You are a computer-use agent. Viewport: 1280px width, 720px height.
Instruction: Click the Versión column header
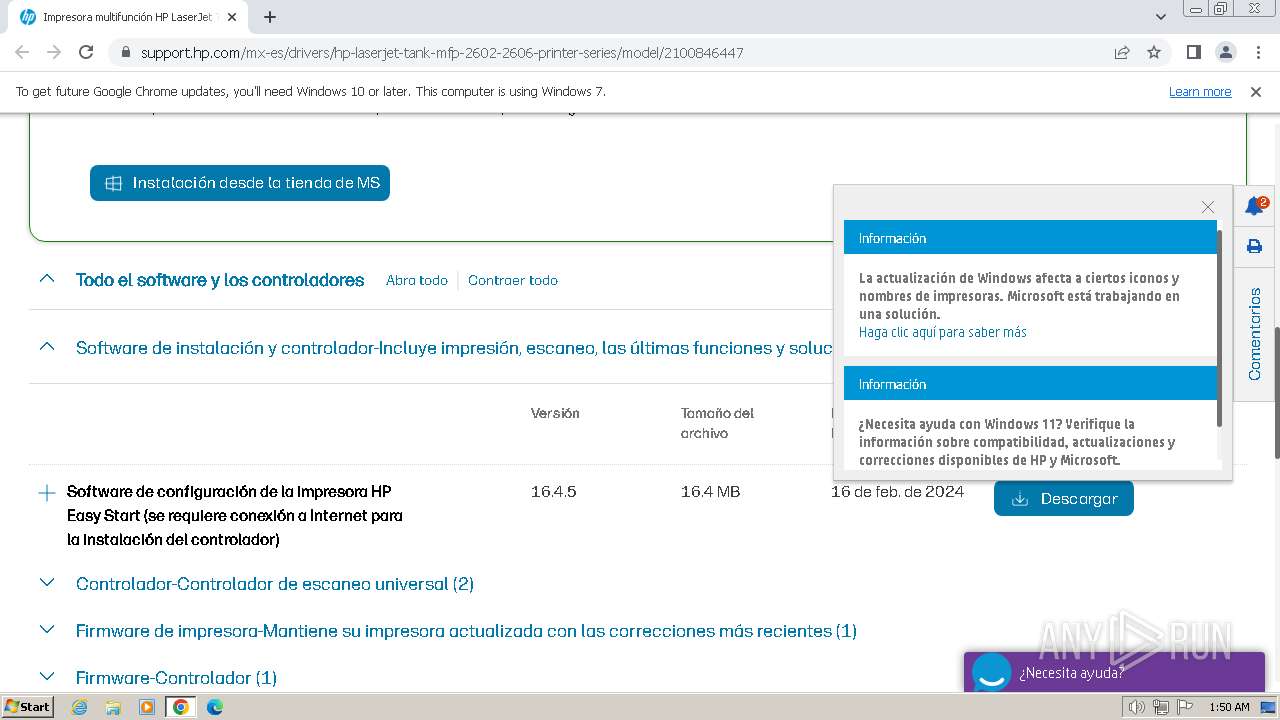(555, 413)
